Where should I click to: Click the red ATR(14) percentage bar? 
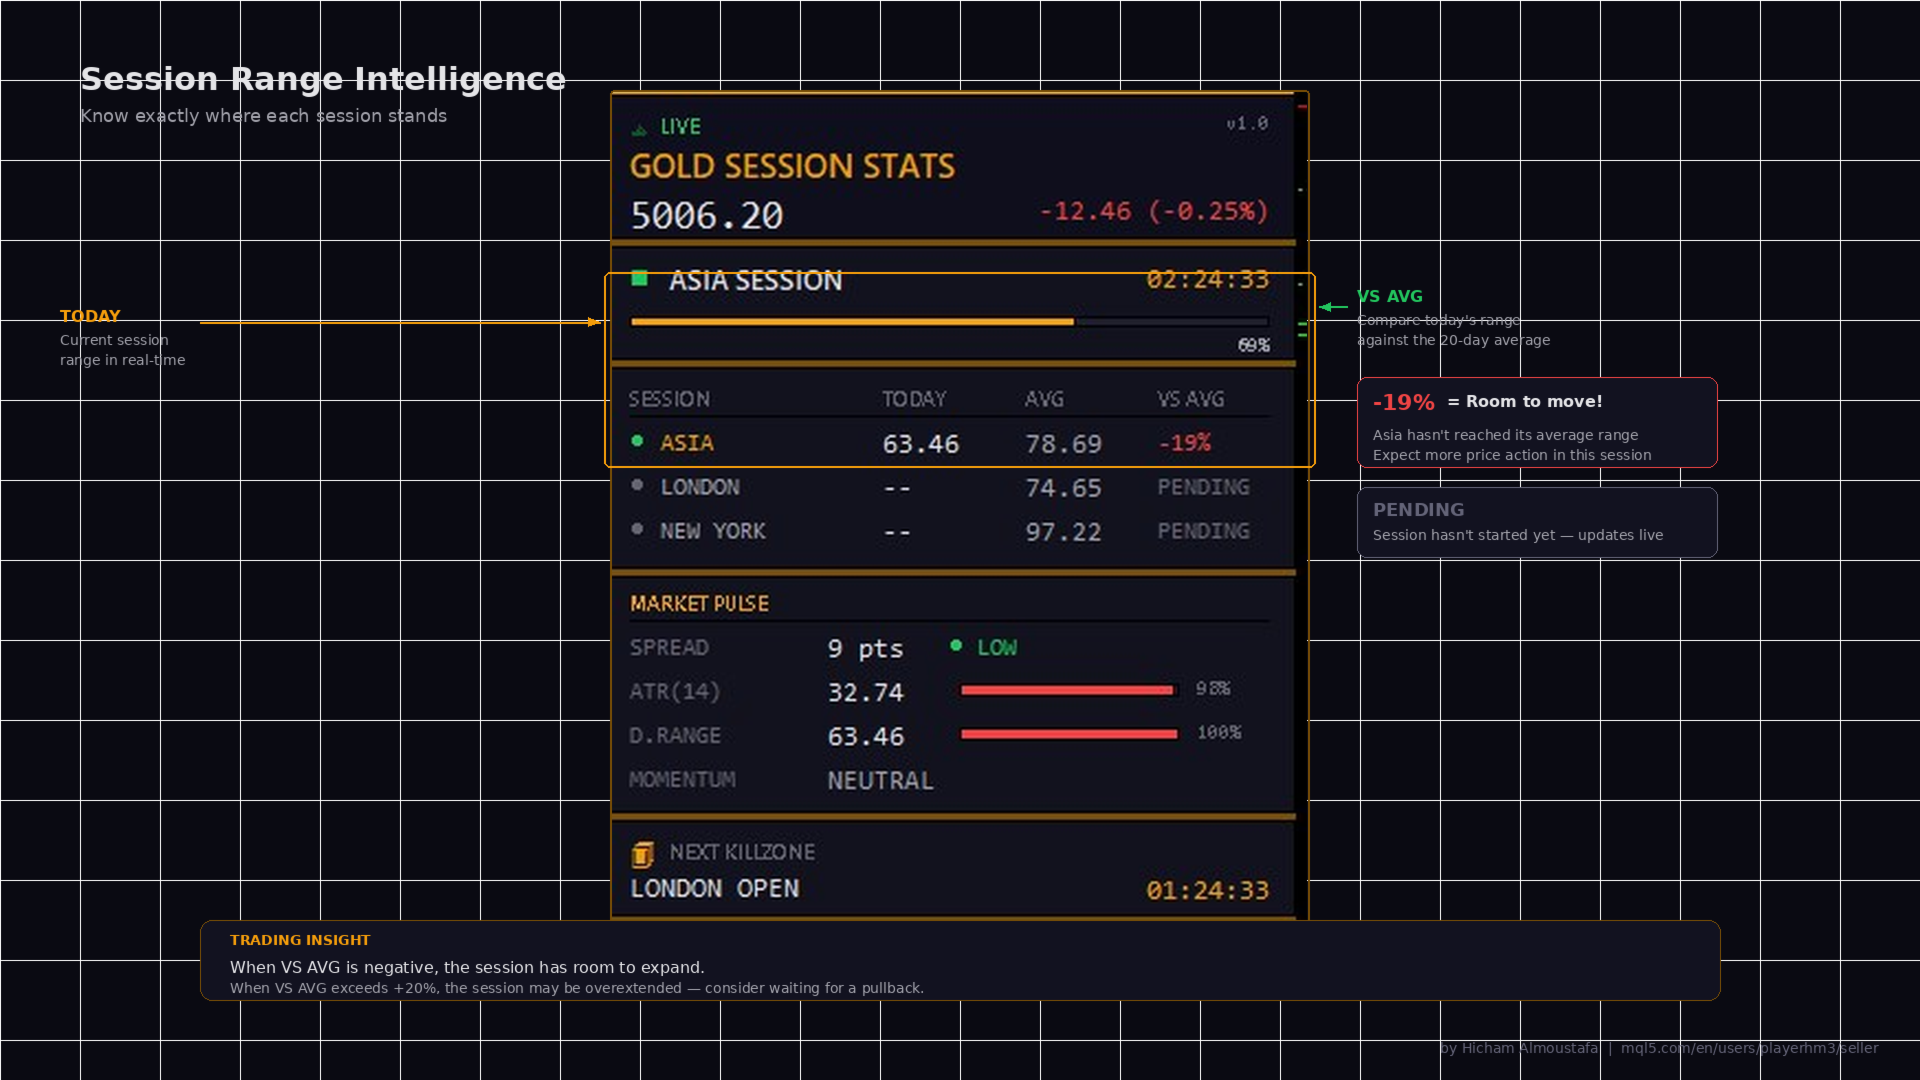tap(1066, 690)
